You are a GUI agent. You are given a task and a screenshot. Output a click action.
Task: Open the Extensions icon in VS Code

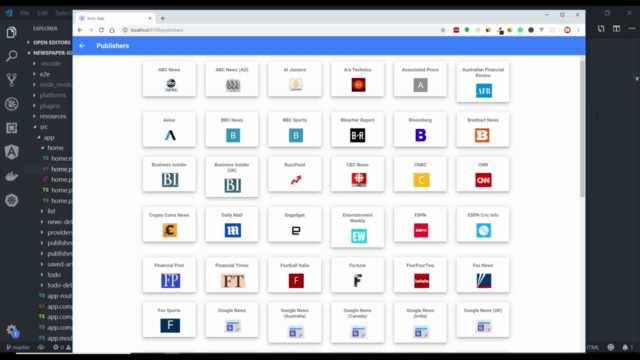[x=11, y=128]
